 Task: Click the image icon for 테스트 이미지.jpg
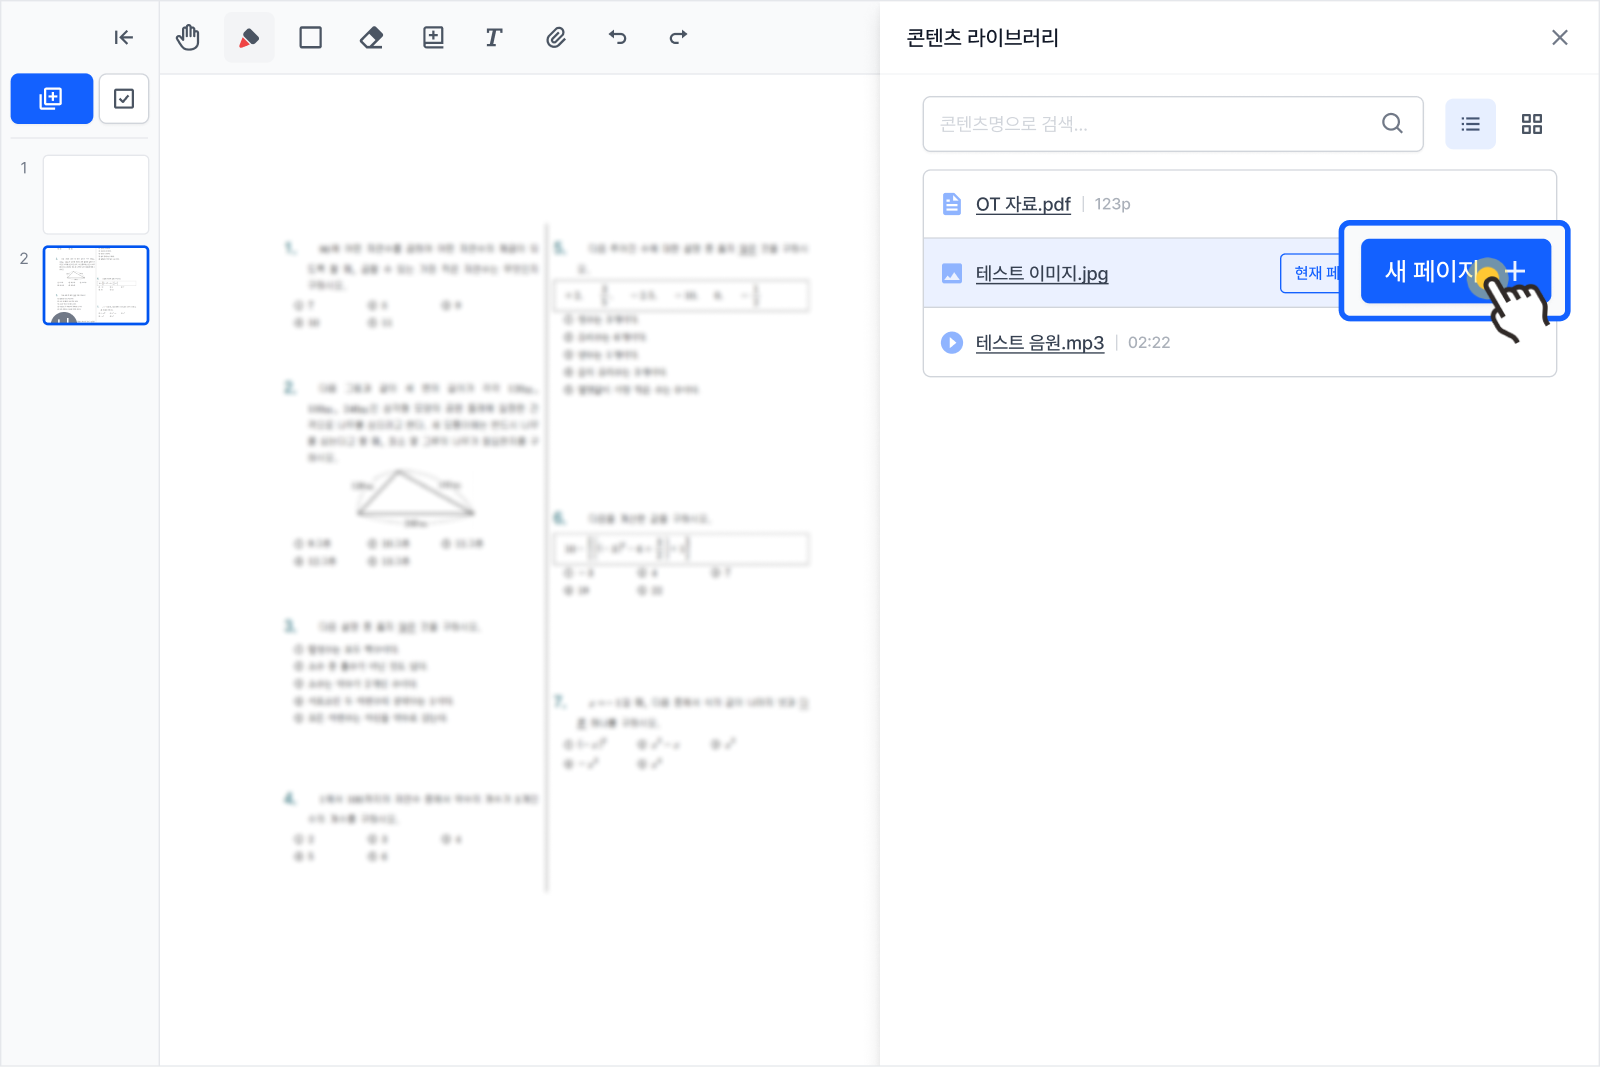(952, 273)
